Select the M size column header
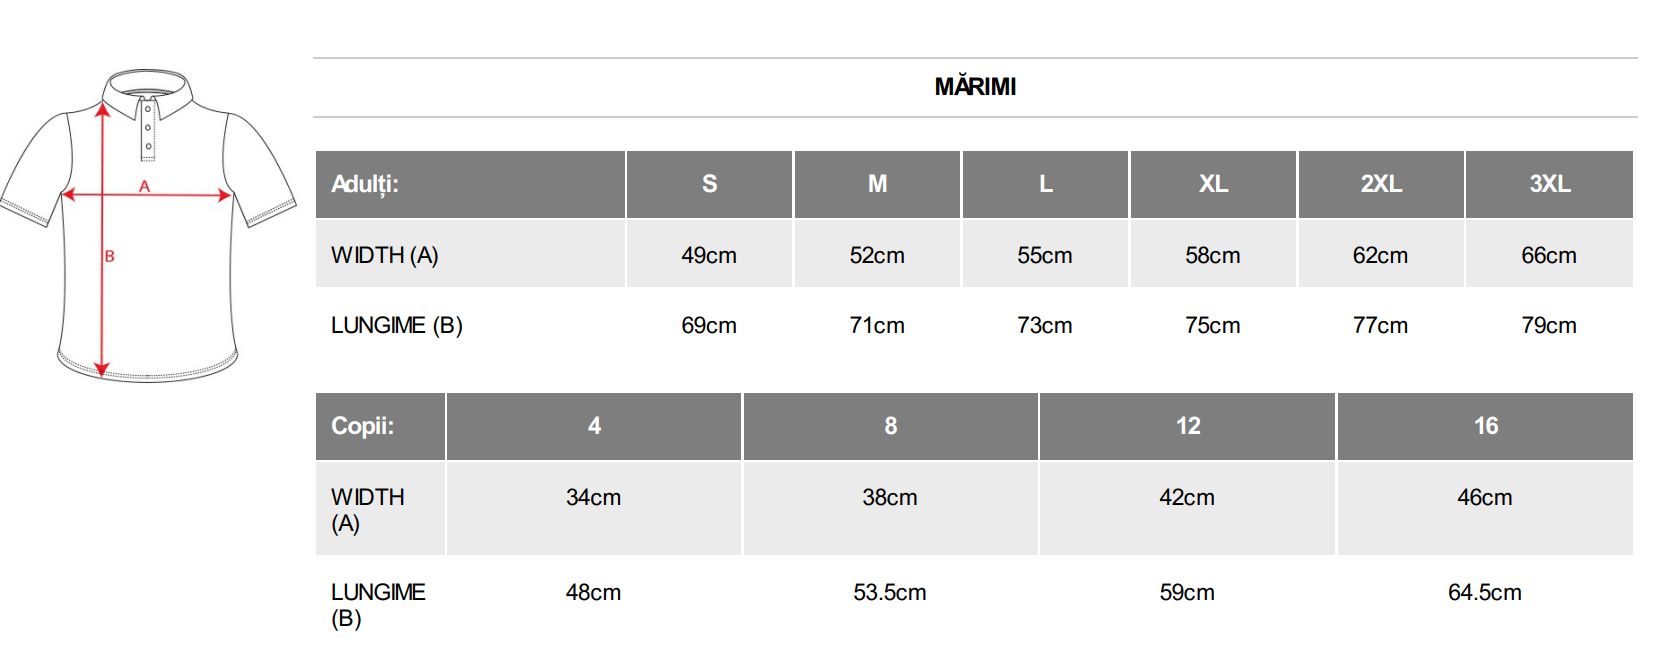 [x=877, y=184]
